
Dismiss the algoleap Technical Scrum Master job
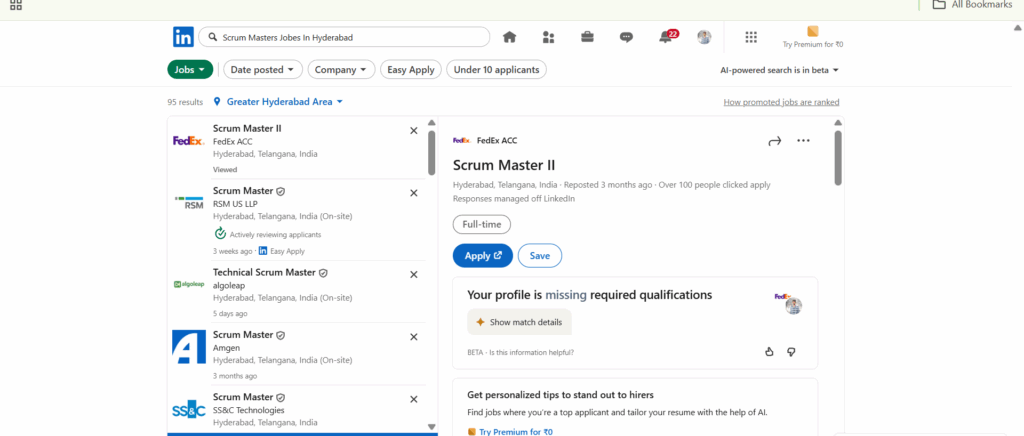pyautogui.click(x=413, y=274)
